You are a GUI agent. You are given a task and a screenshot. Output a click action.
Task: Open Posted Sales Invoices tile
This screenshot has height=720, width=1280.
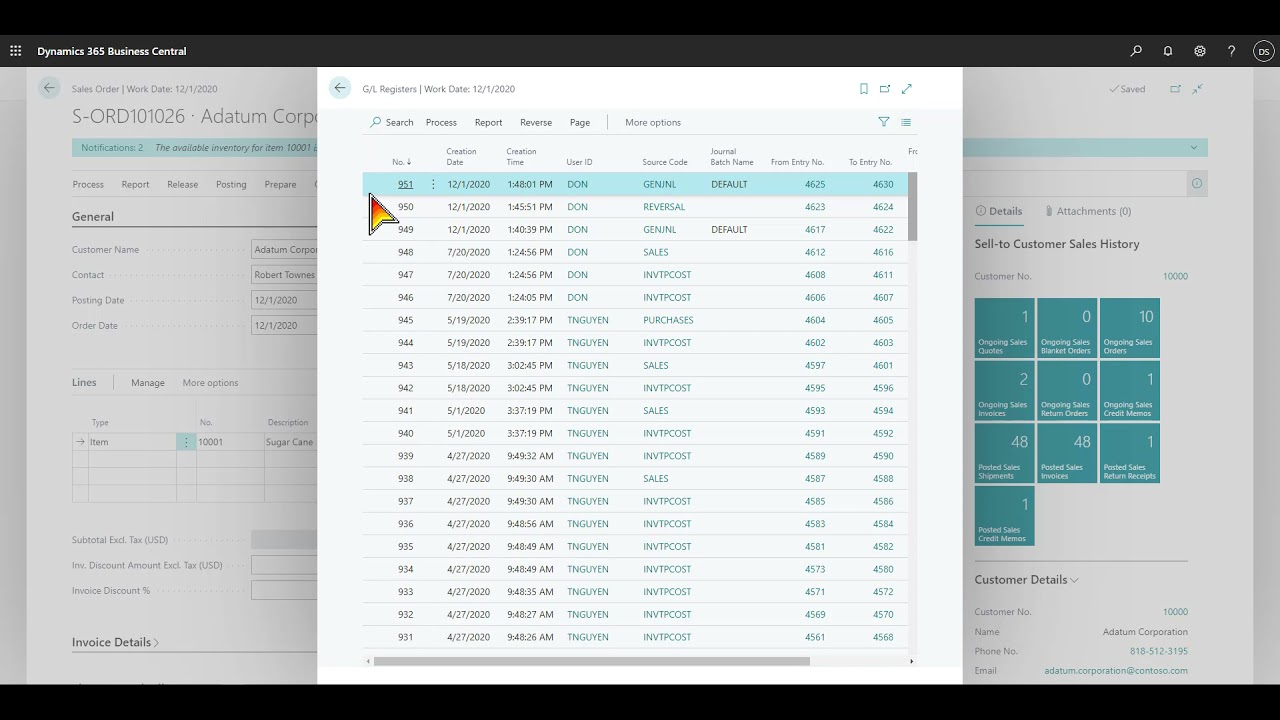1067,453
